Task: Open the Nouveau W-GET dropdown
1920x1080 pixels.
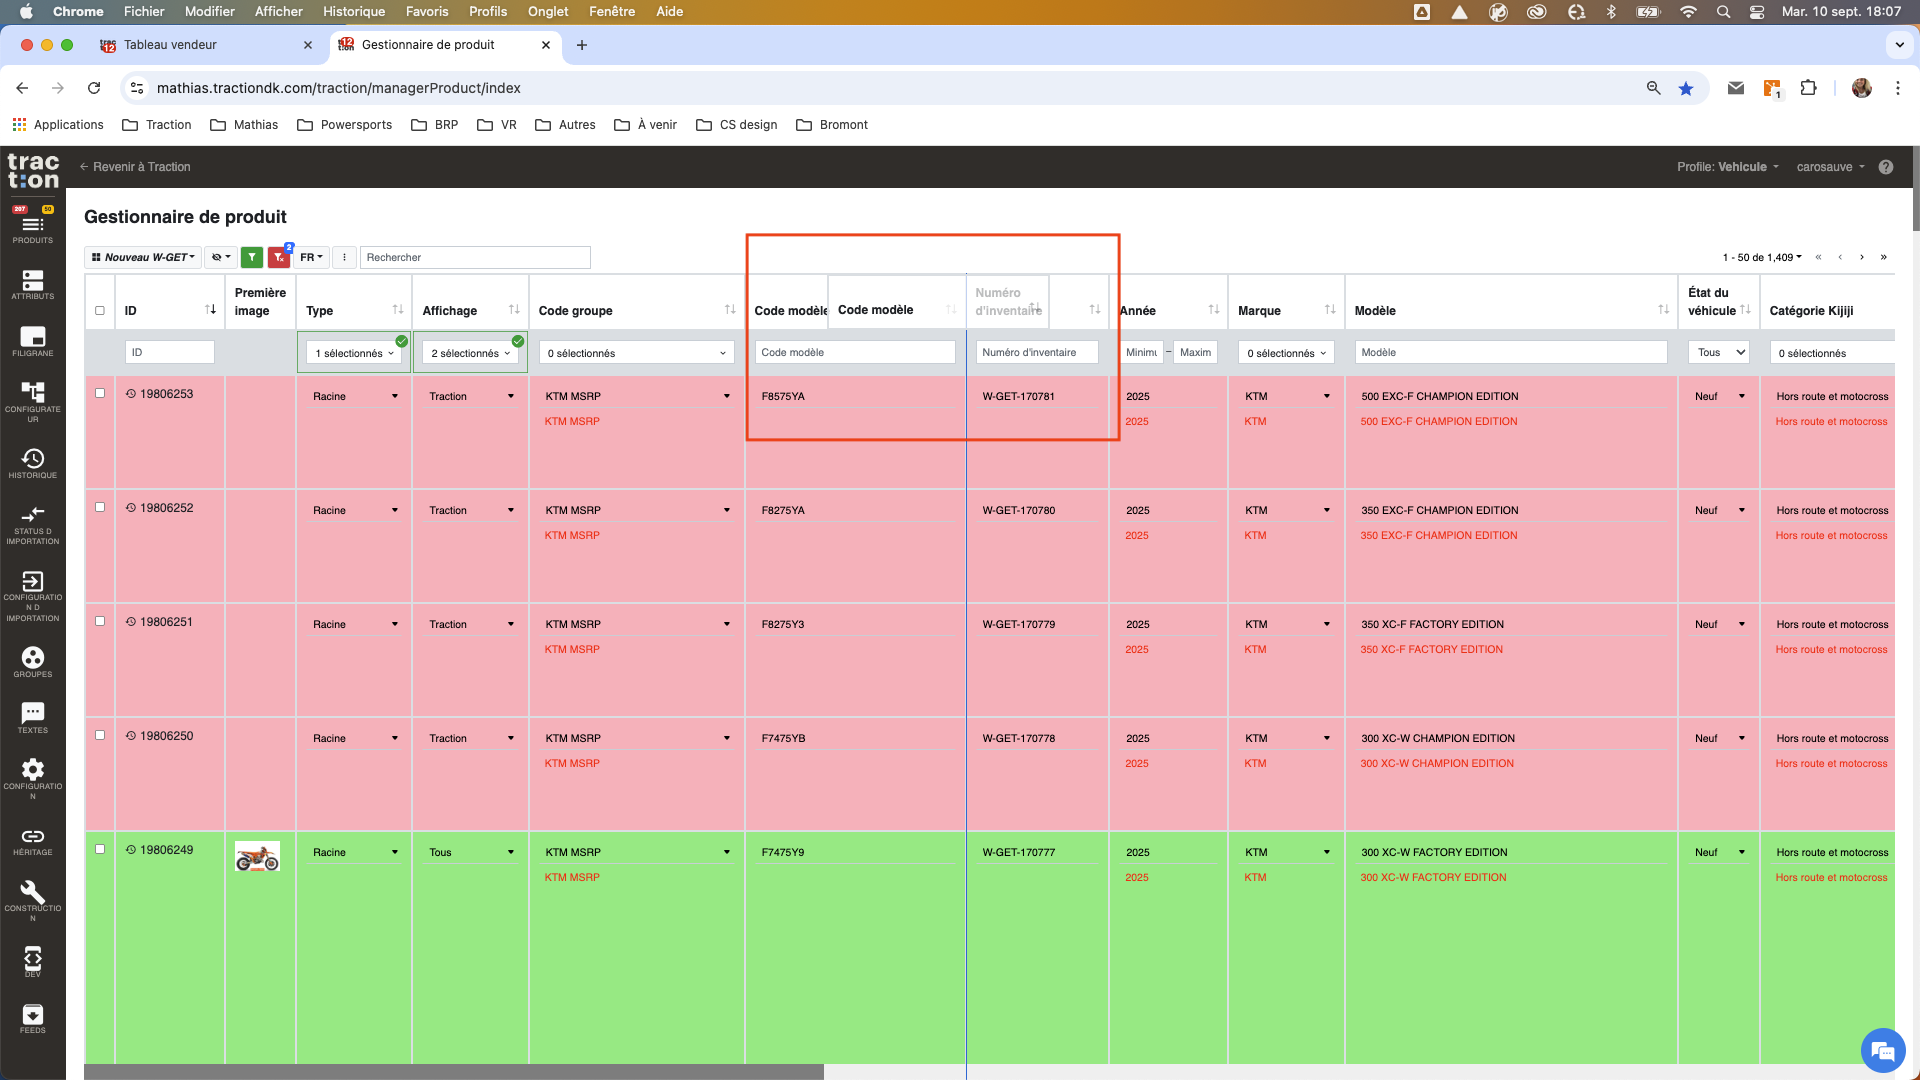Action: [143, 257]
